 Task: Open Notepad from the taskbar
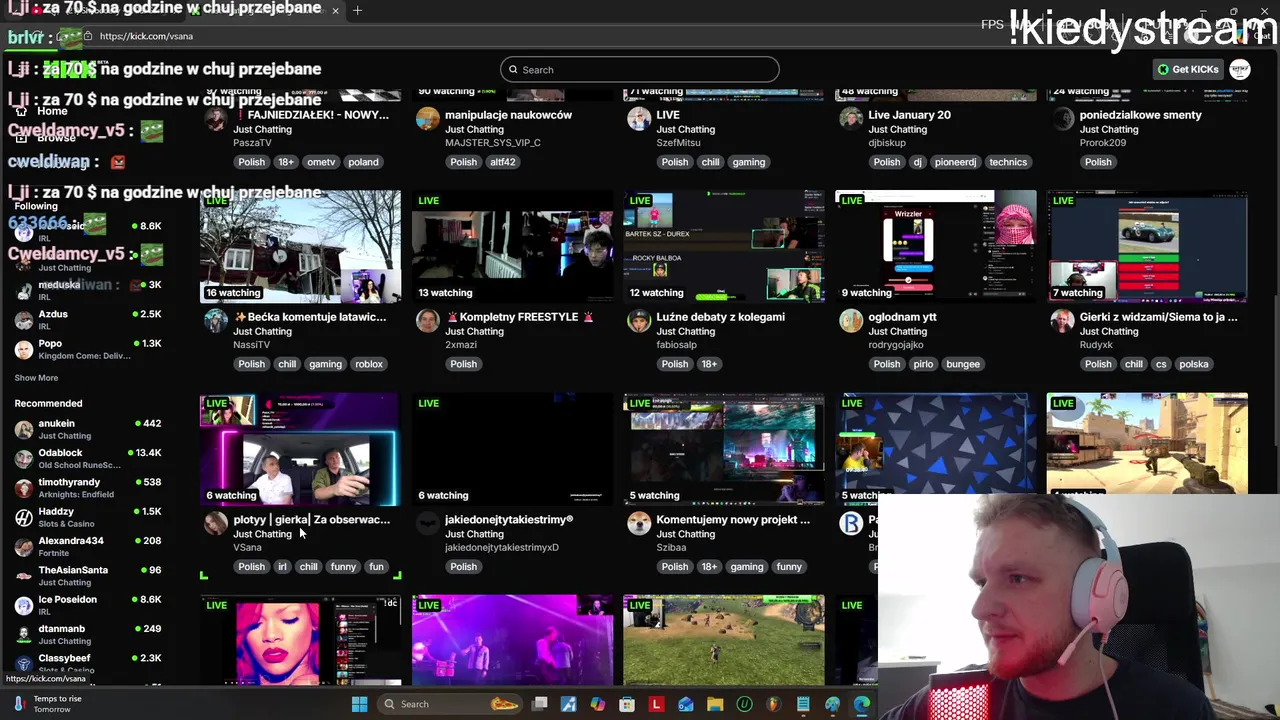[803, 704]
